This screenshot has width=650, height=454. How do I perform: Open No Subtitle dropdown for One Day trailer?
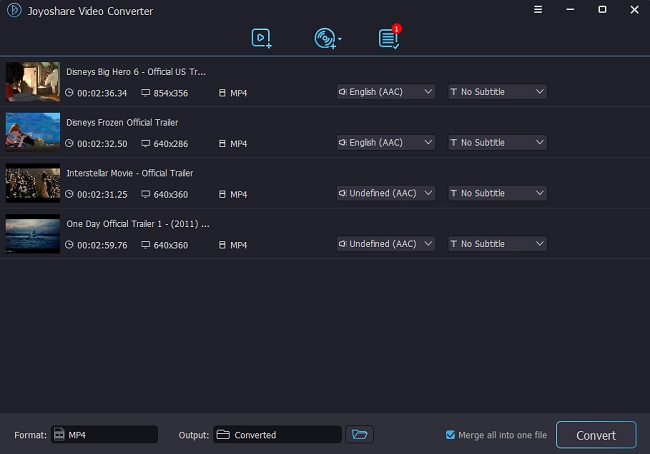(x=497, y=244)
